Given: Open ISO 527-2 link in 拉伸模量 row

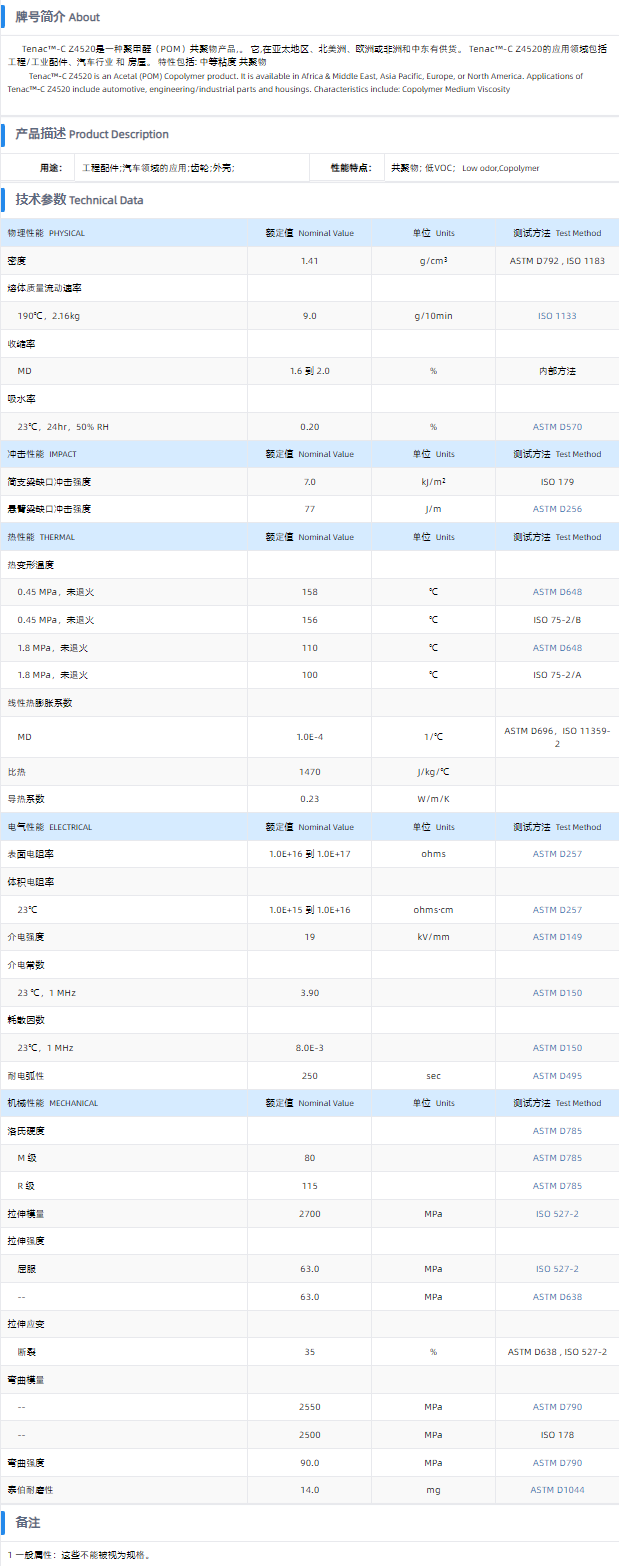Looking at the screenshot, I should pos(557,1214).
